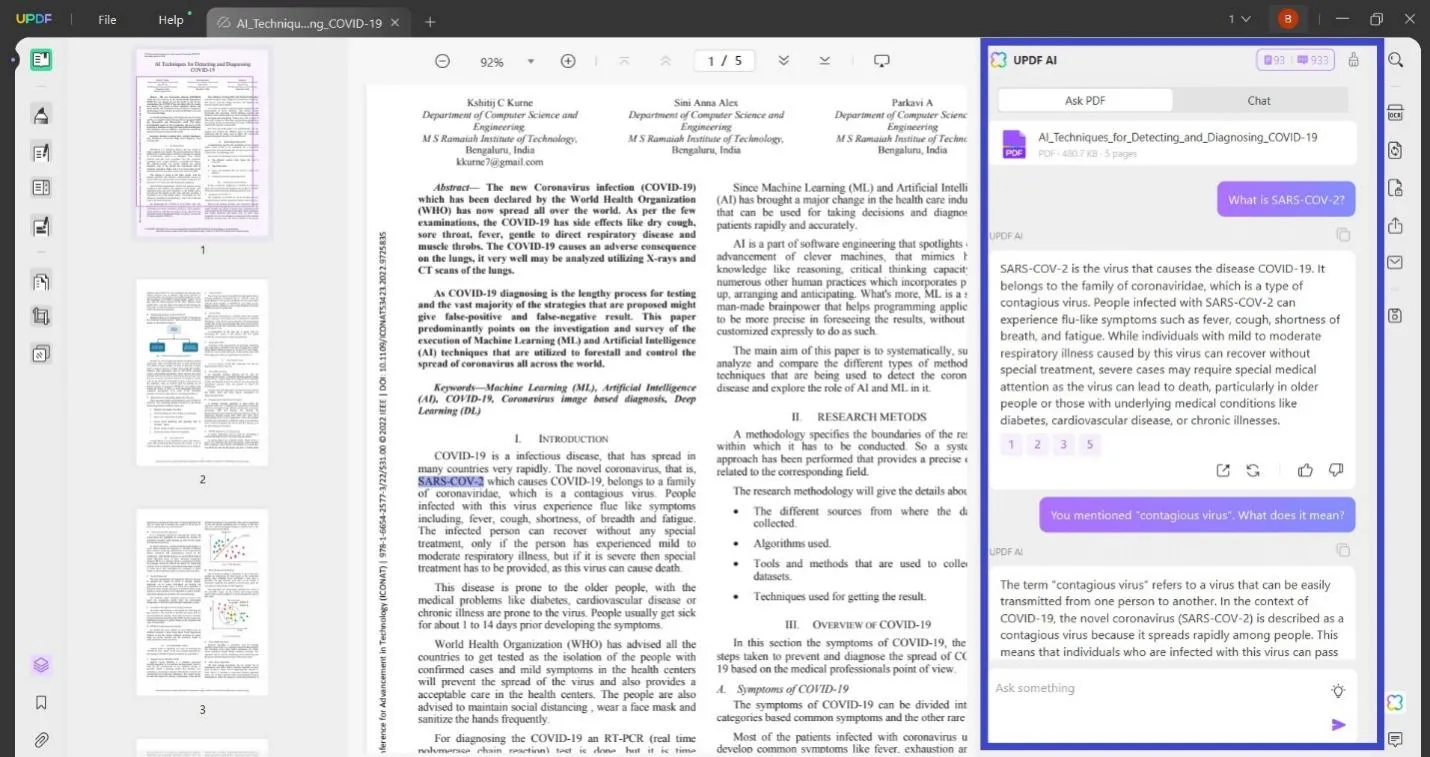Open the Comment highlighter tool
Viewport: 1430px width, 757px height.
coord(41,115)
